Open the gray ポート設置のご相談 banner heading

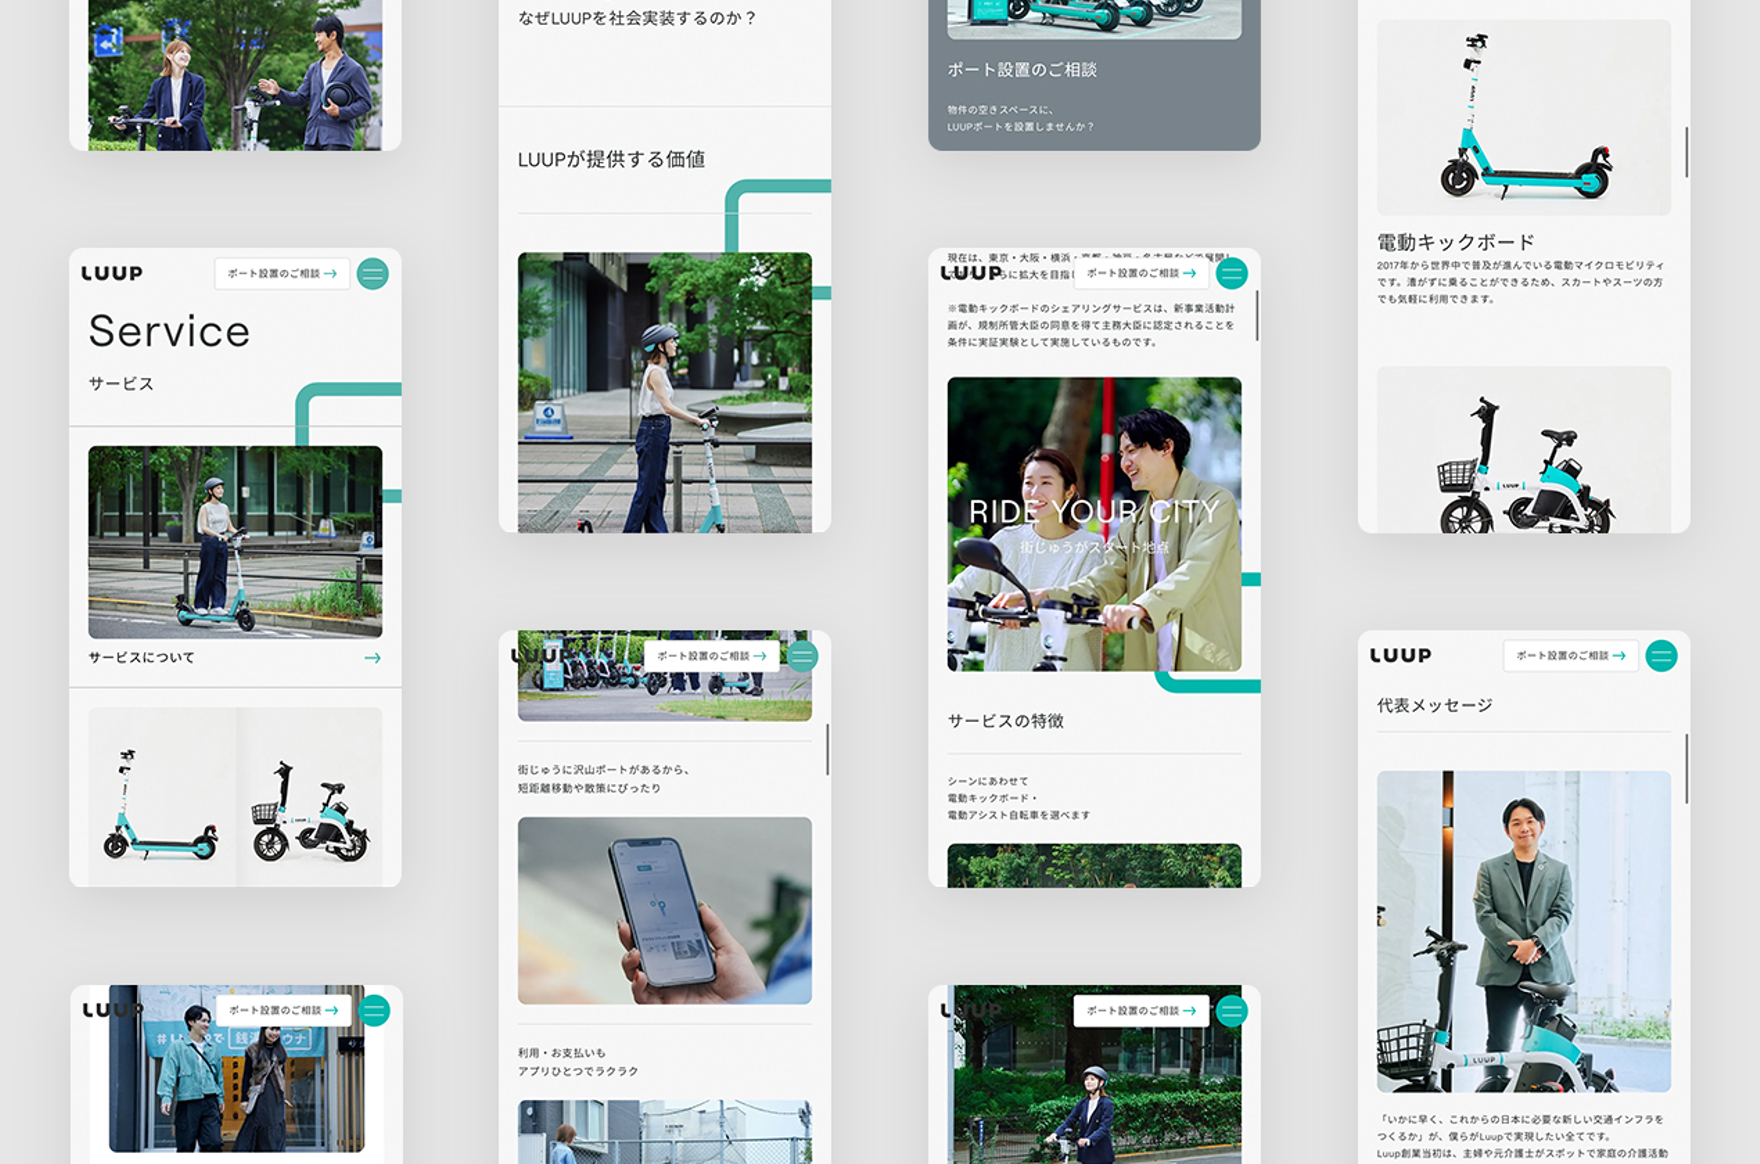[1022, 70]
